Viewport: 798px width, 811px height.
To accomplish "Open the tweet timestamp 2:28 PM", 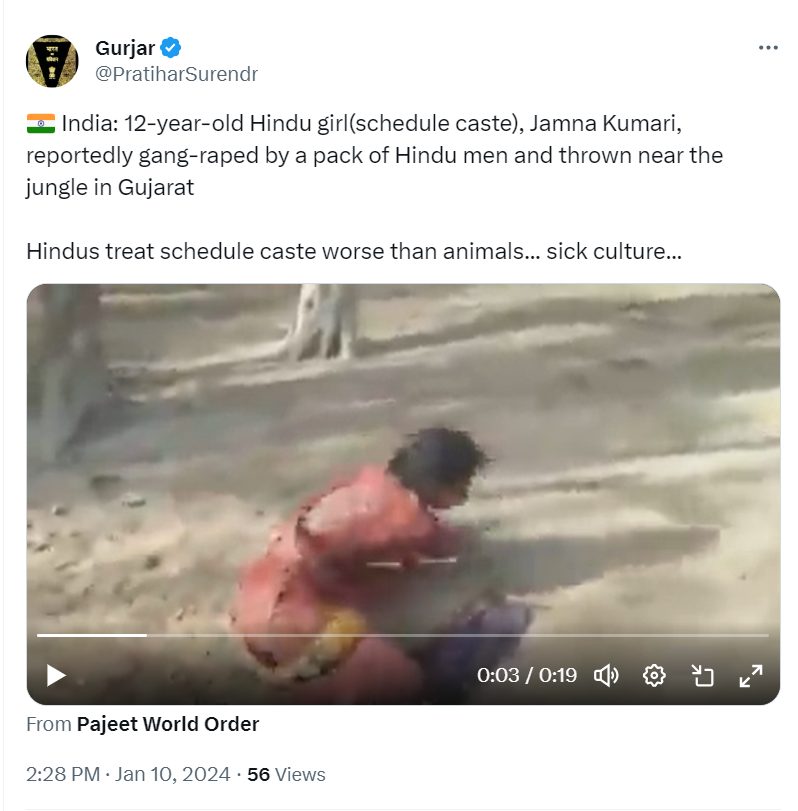I will (x=63, y=774).
